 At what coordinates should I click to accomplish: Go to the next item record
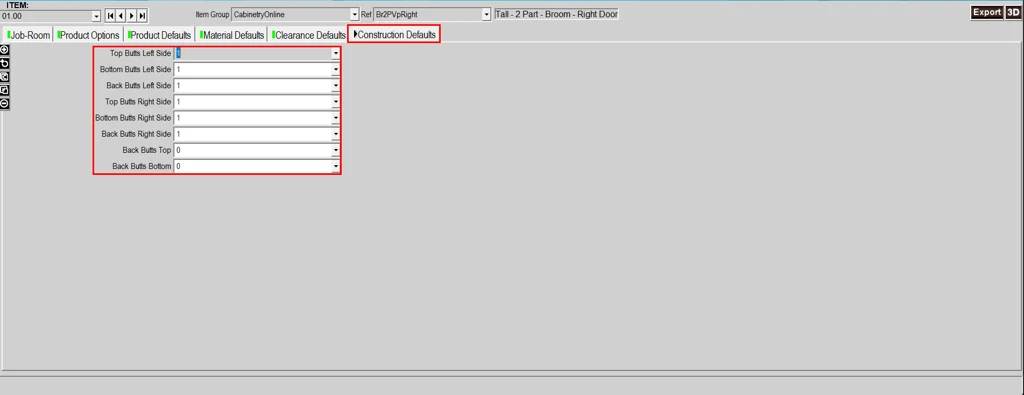click(132, 15)
